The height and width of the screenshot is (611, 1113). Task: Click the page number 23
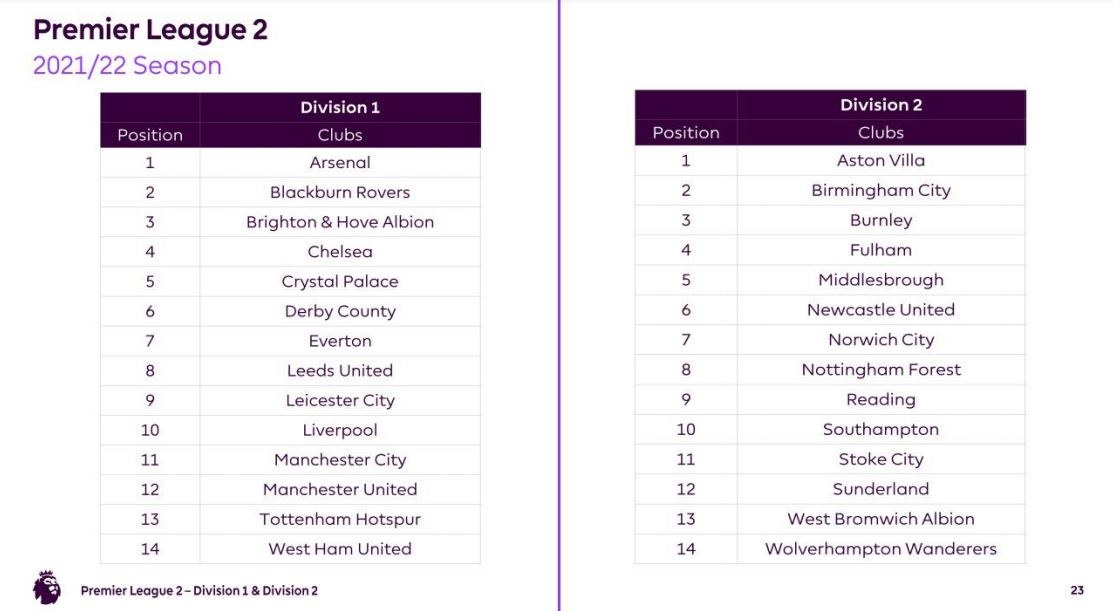tap(1077, 590)
